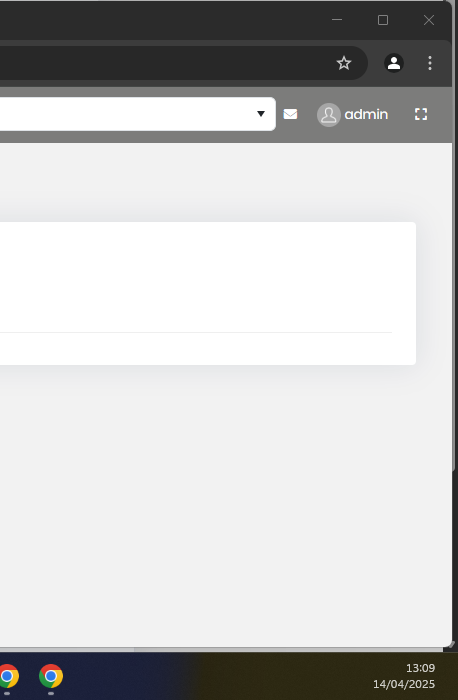
Task: Open the Chrome three-dot menu
Action: pyautogui.click(x=430, y=63)
